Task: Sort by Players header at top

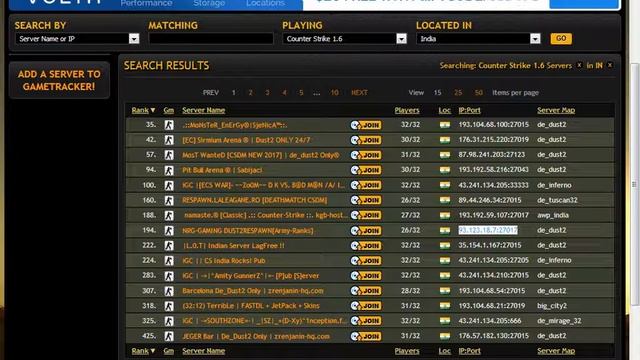Action: click(407, 110)
